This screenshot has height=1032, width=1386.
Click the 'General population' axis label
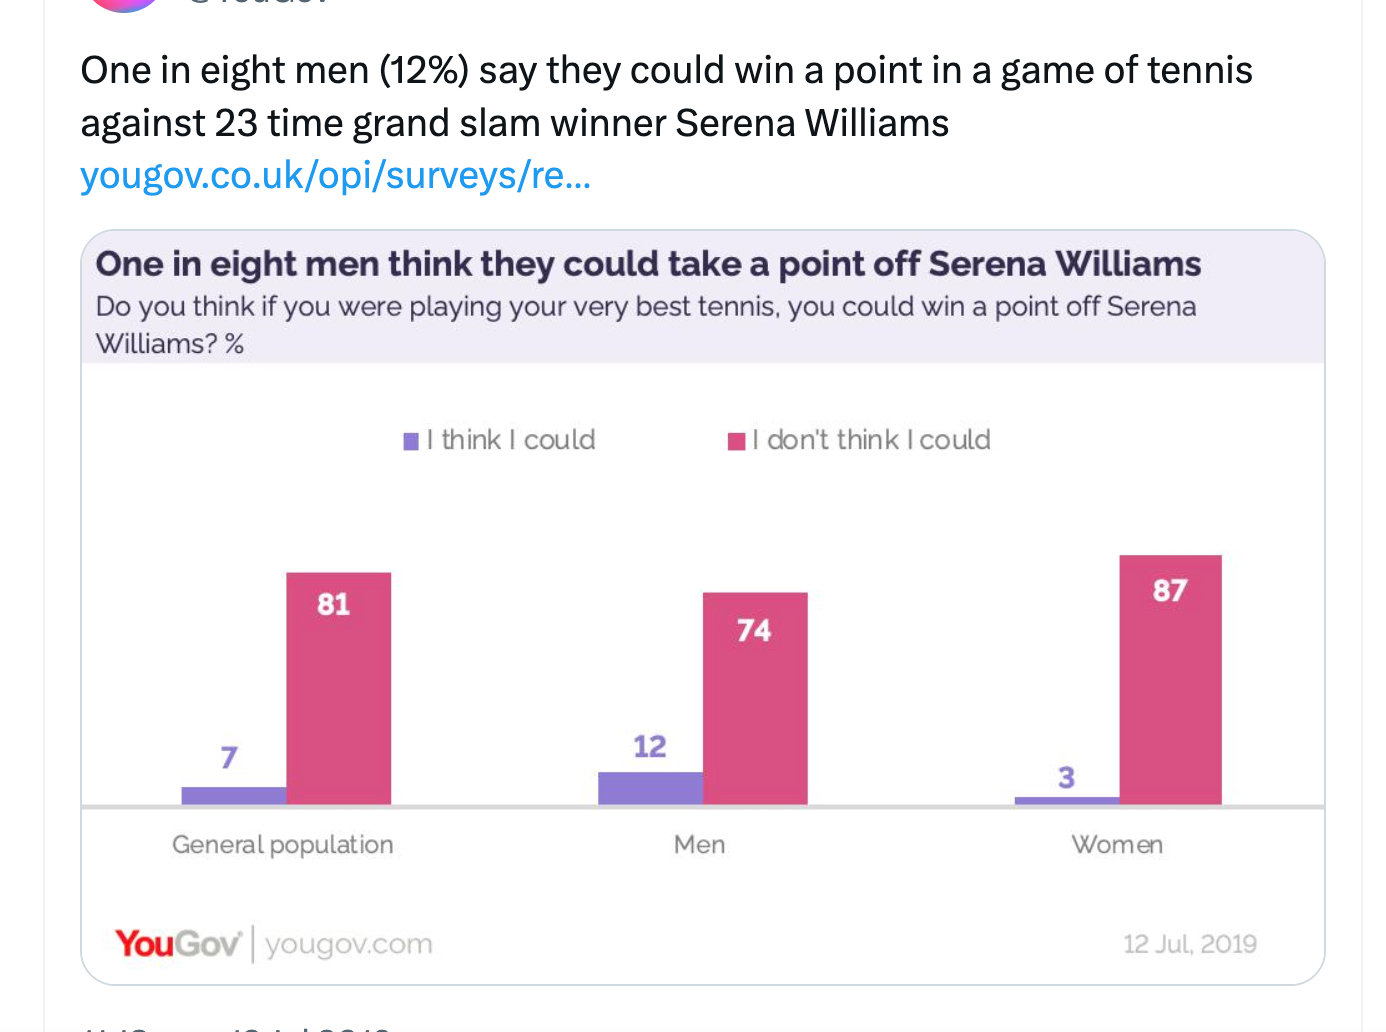(x=283, y=845)
